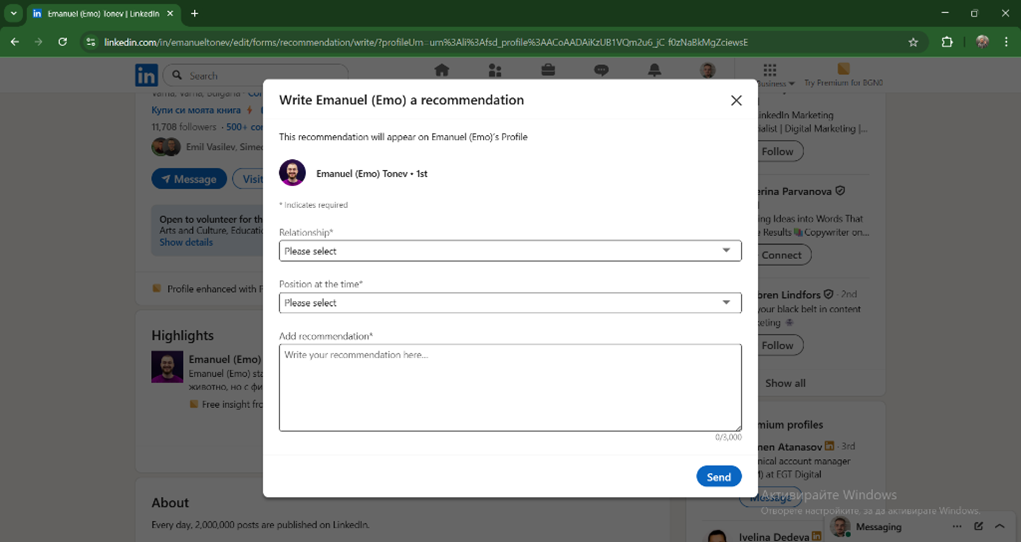The image size is (1021, 542).
Task: Open My Network icon
Action: [495, 71]
